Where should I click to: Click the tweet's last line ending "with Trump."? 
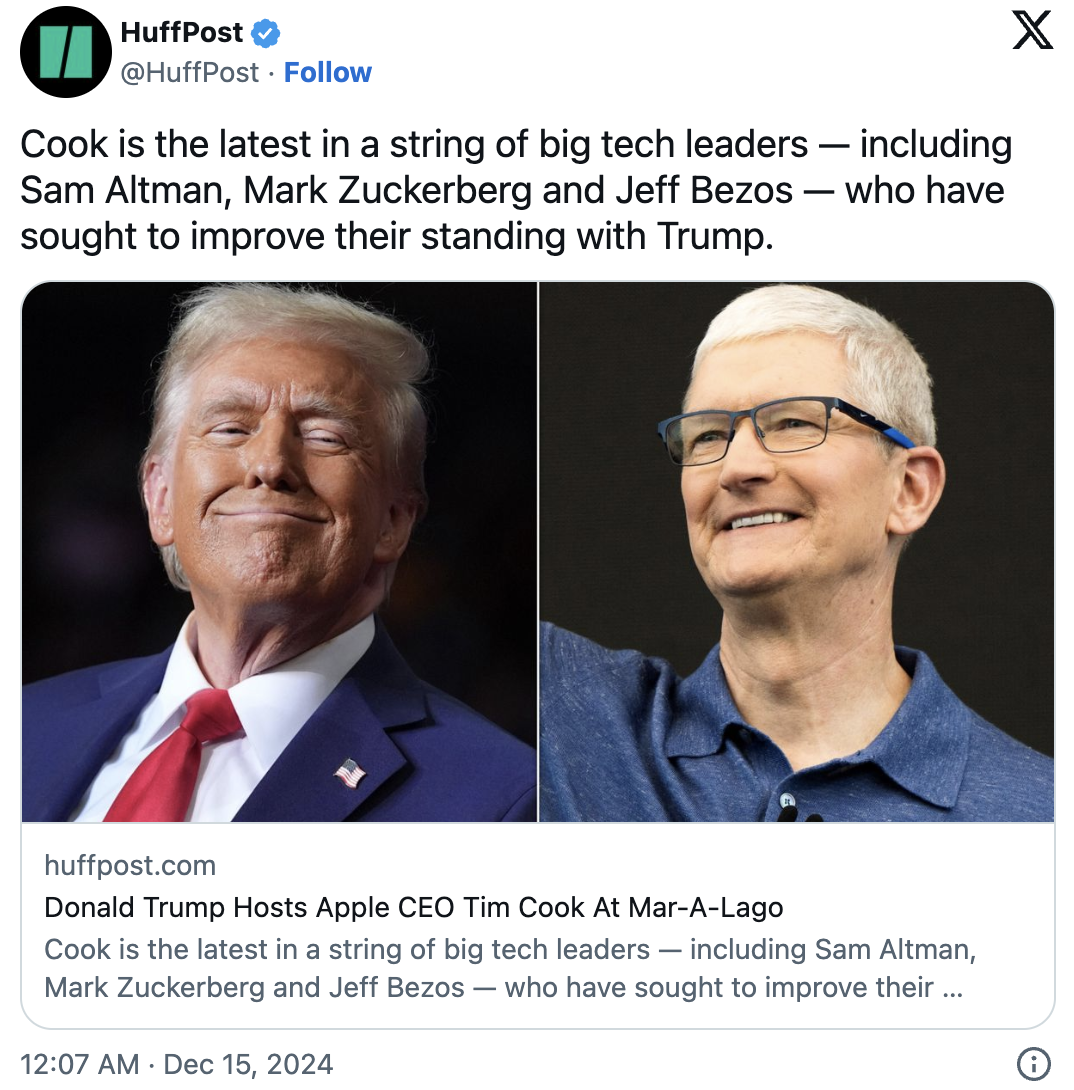[396, 236]
